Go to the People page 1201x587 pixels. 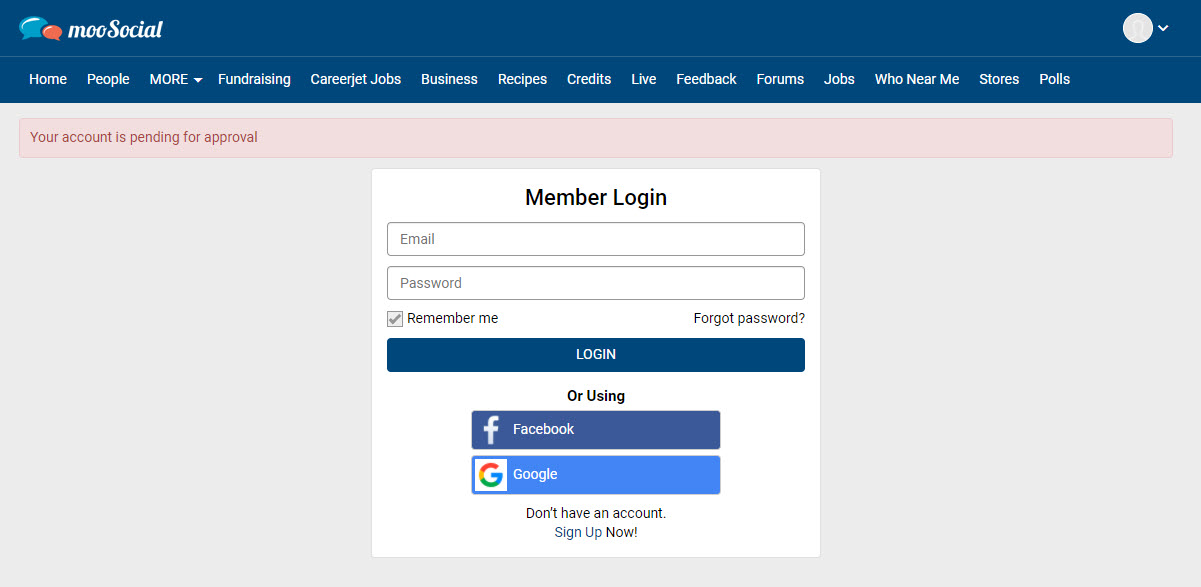click(108, 79)
